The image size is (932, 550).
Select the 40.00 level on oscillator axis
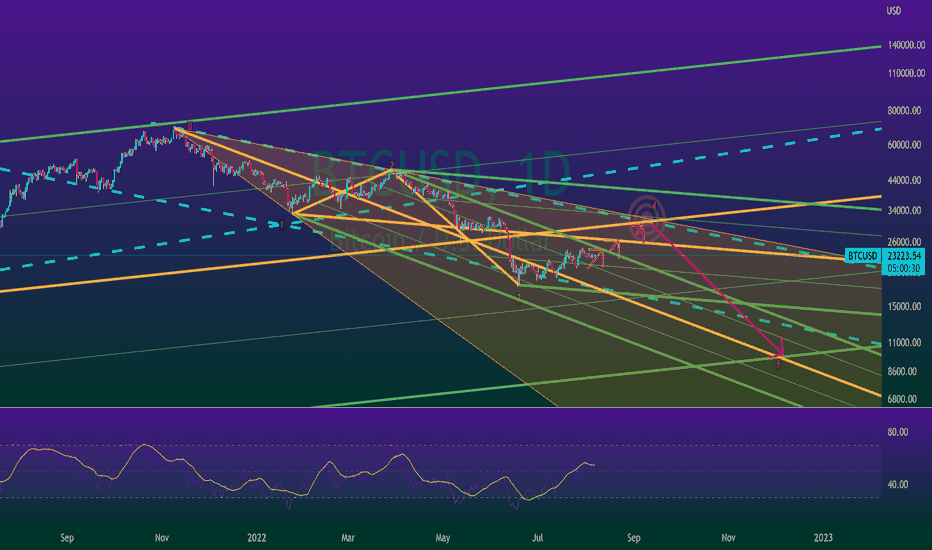pyautogui.click(x=898, y=485)
